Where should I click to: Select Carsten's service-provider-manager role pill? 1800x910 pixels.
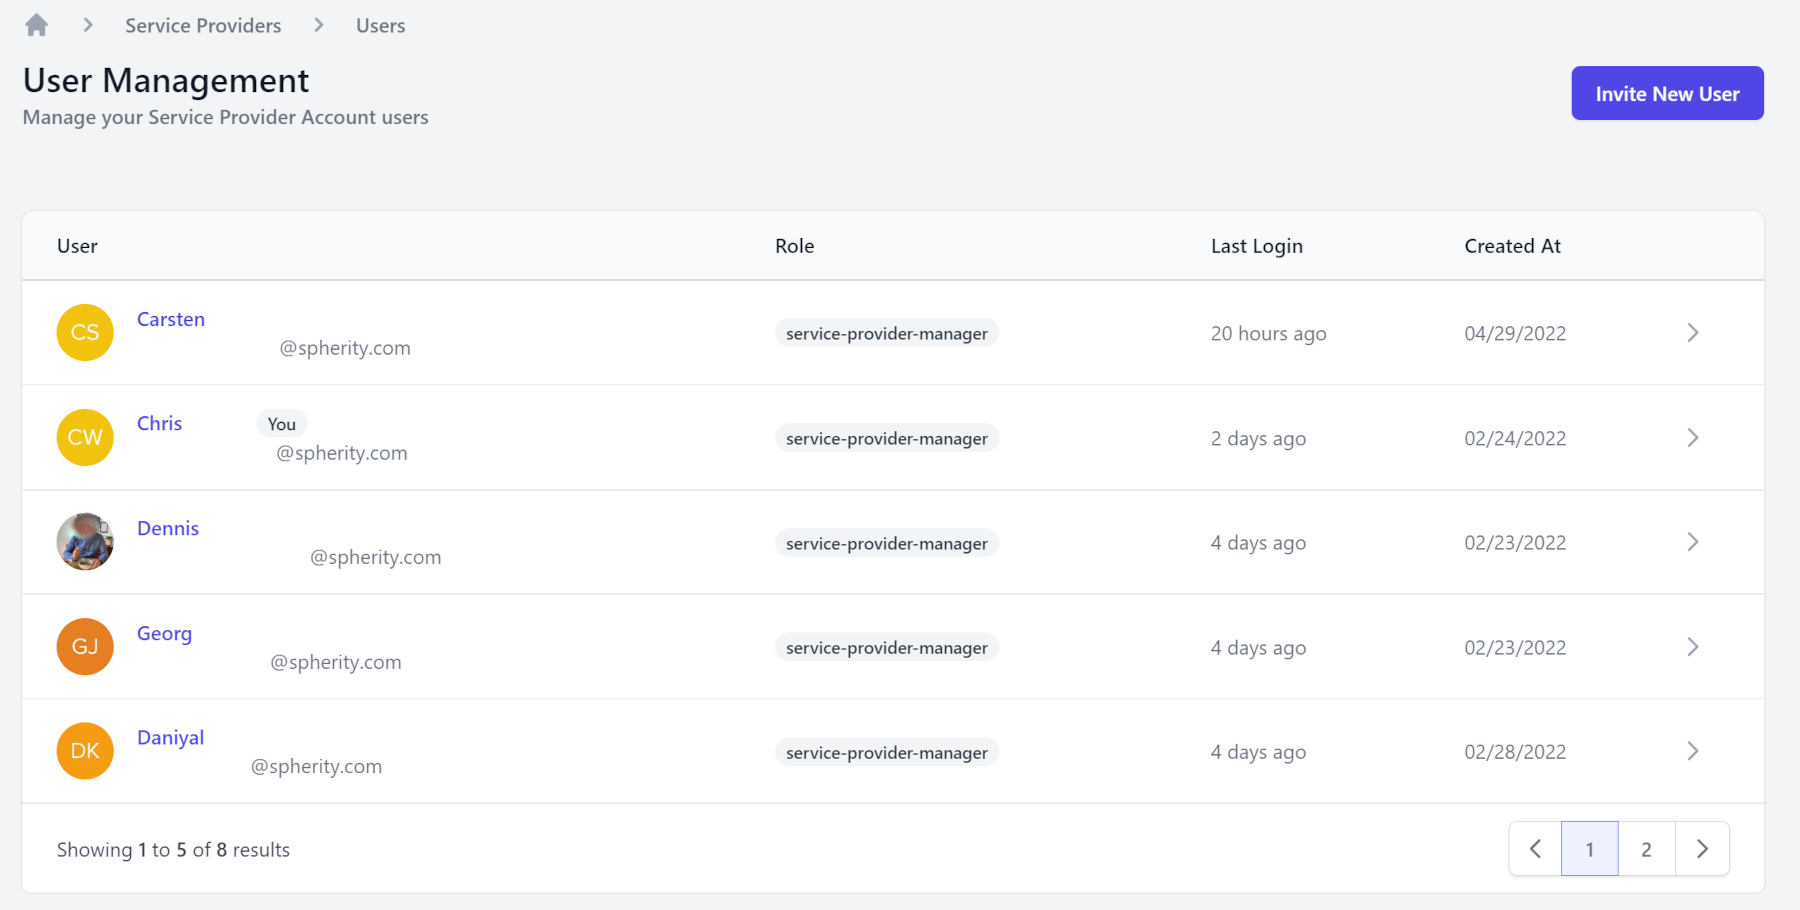click(886, 333)
